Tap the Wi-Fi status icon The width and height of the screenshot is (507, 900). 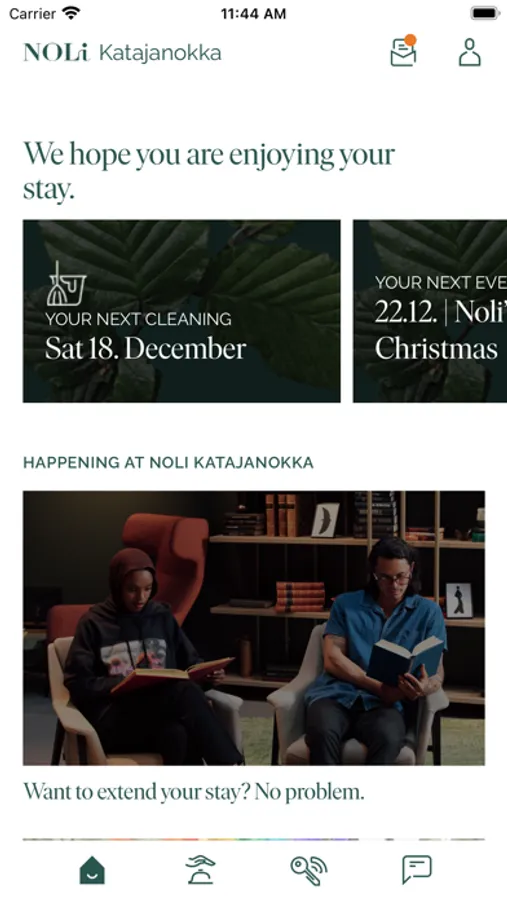click(71, 13)
